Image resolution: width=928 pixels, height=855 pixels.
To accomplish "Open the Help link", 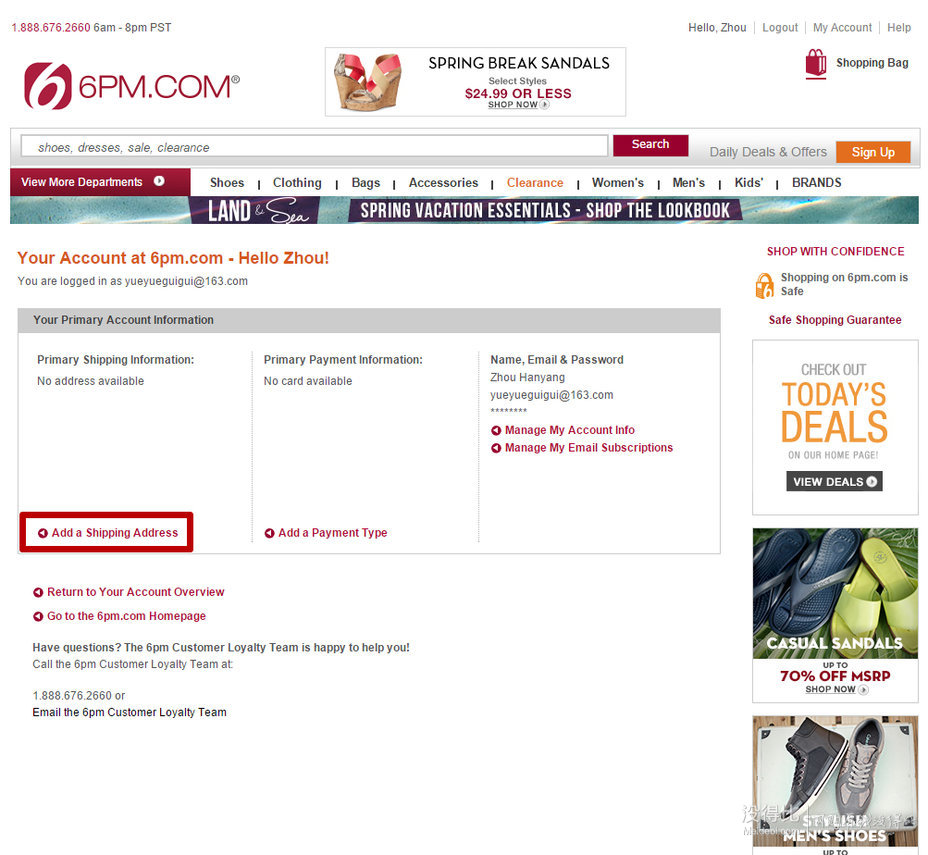I will pos(899,28).
